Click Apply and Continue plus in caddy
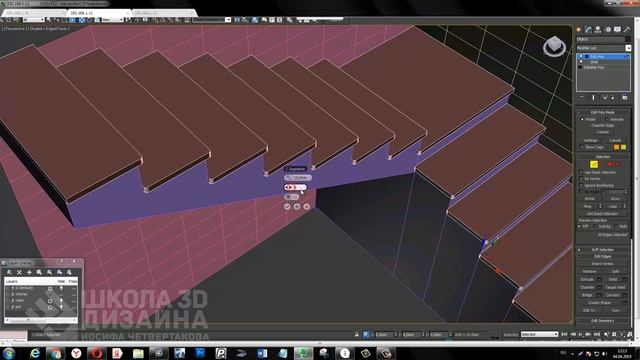 [297, 207]
